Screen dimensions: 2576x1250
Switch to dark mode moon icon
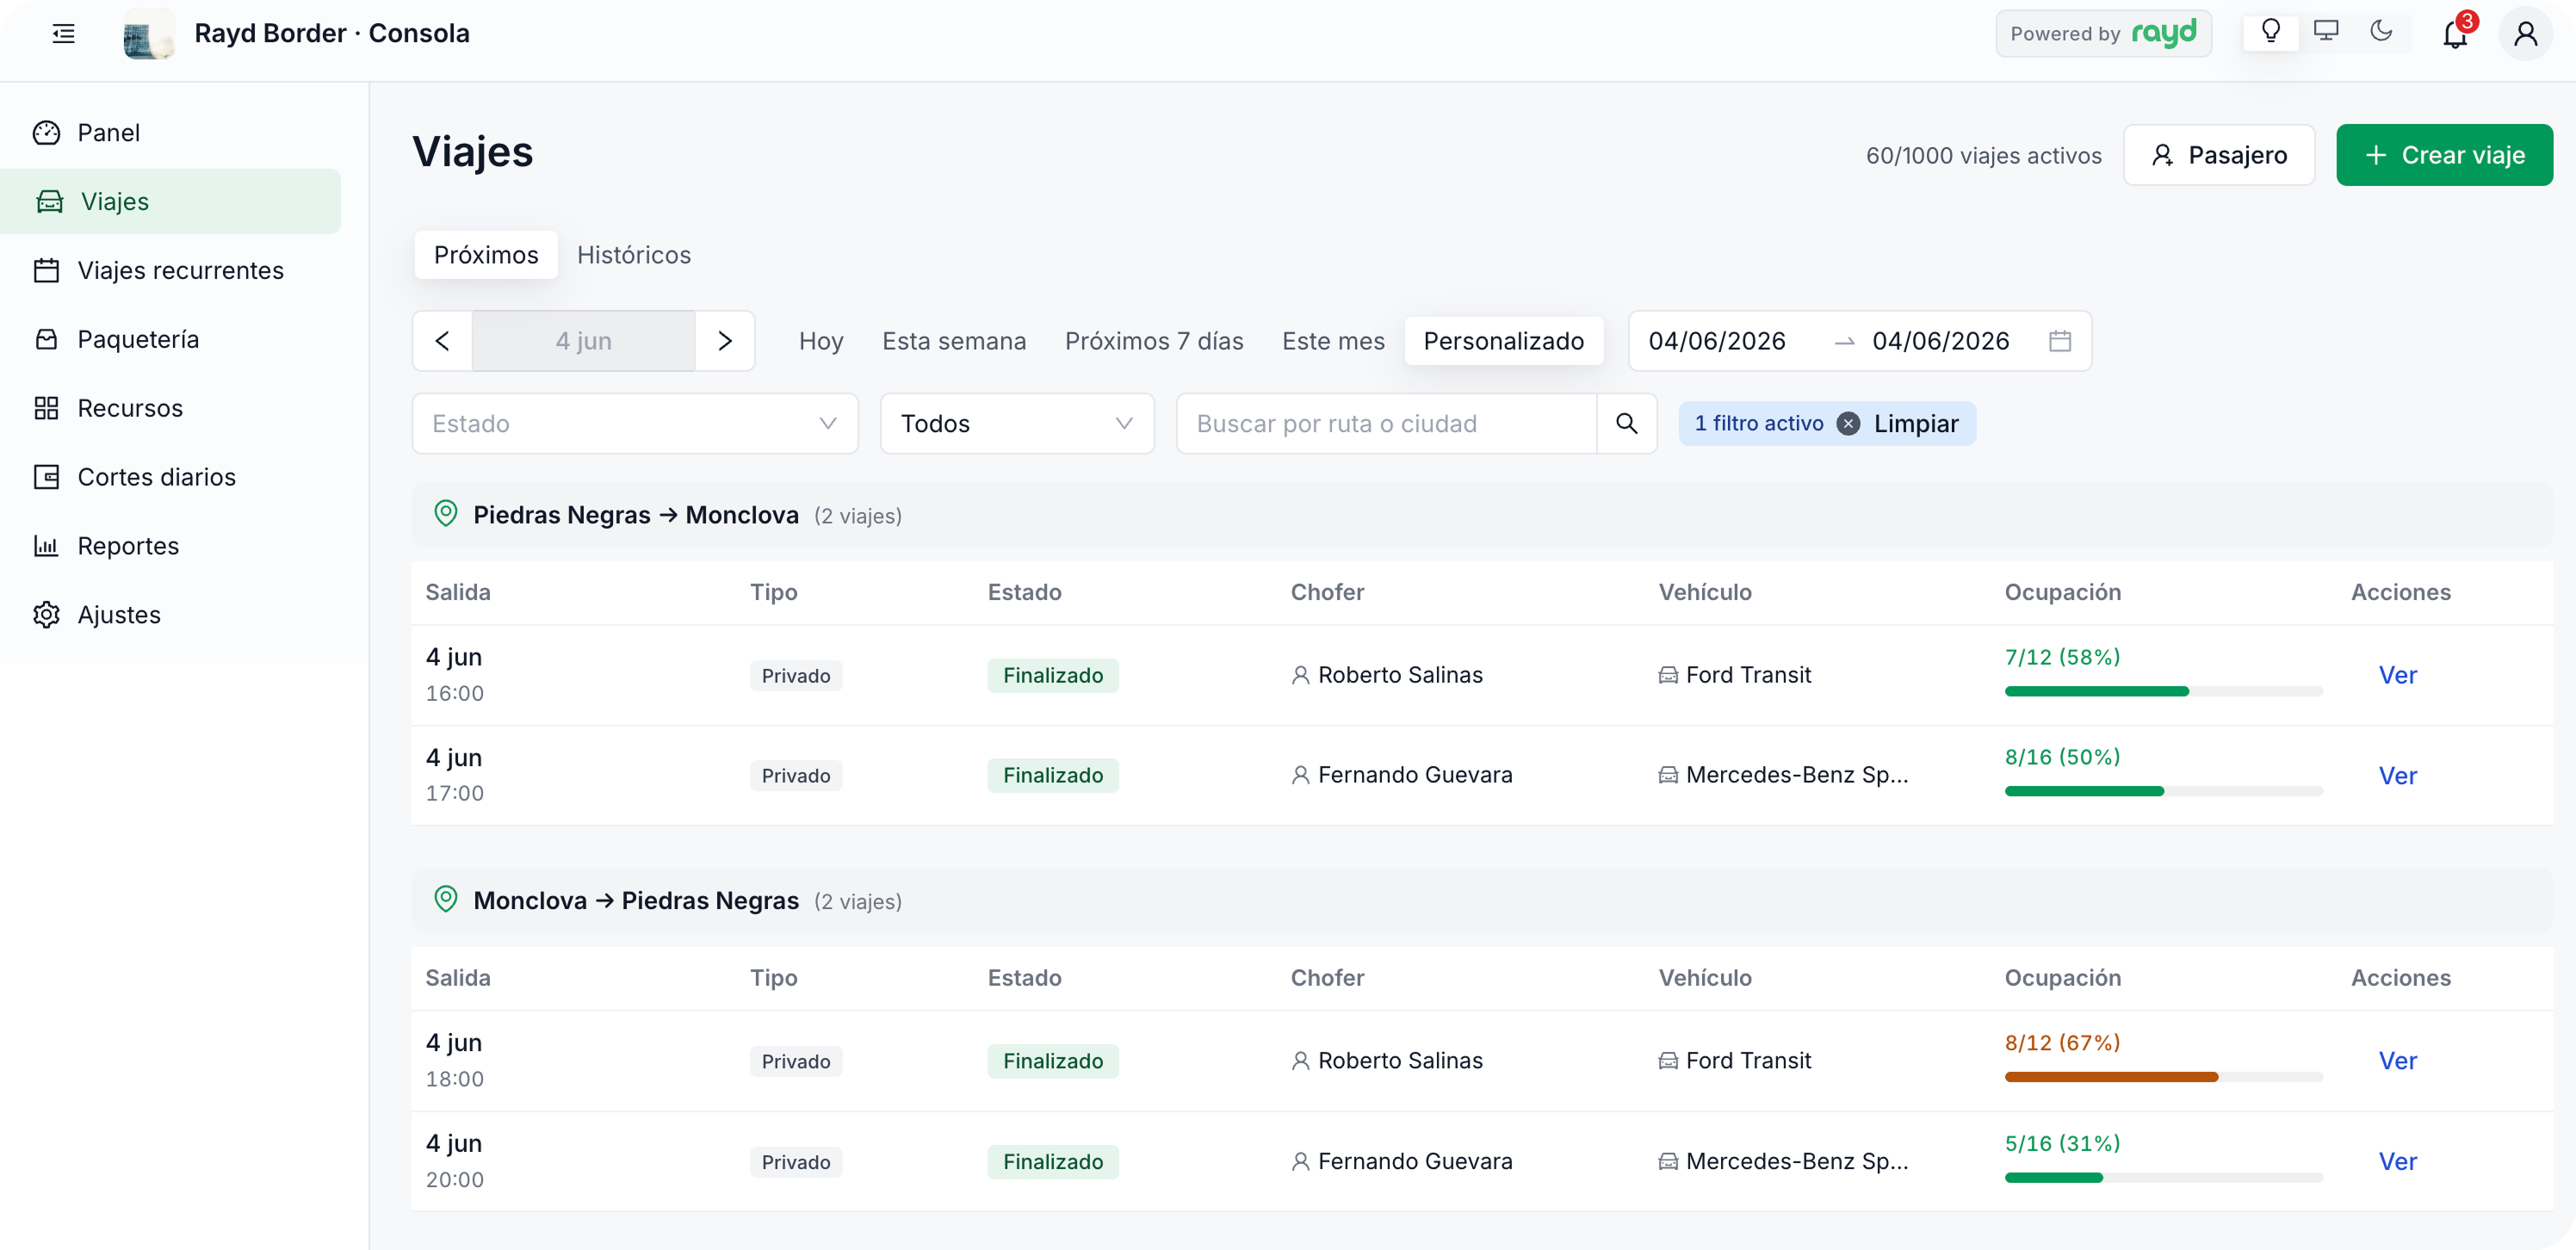[2381, 32]
